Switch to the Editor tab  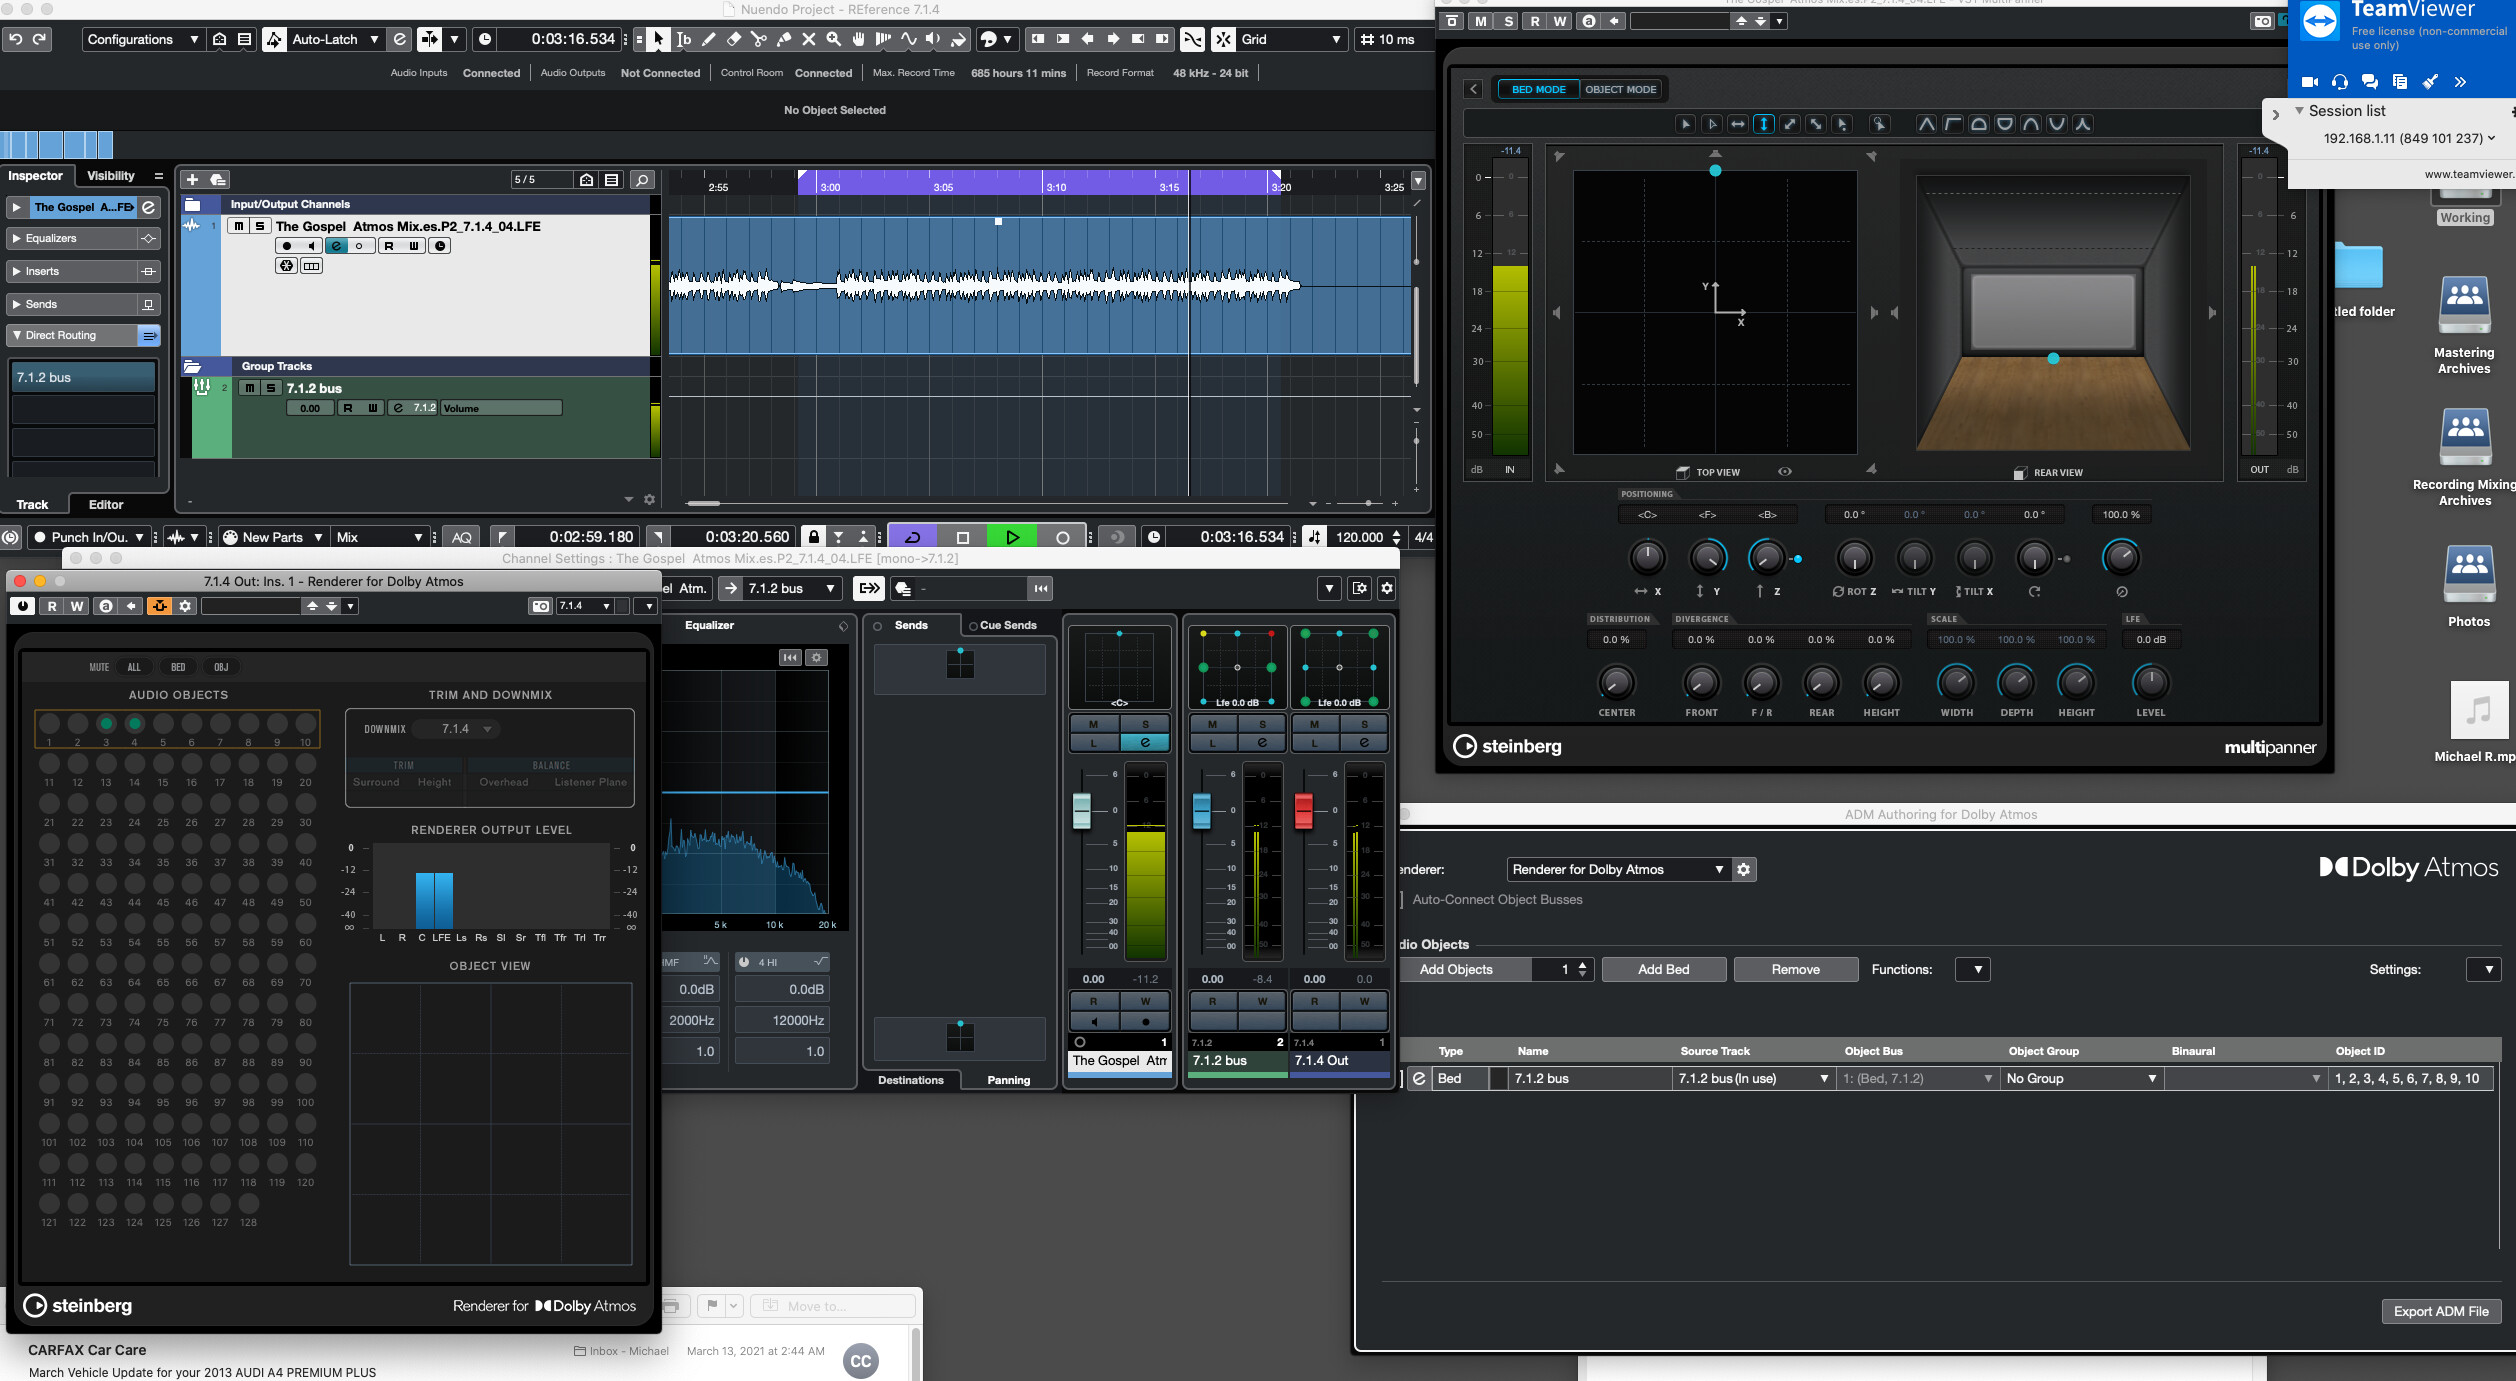click(106, 504)
